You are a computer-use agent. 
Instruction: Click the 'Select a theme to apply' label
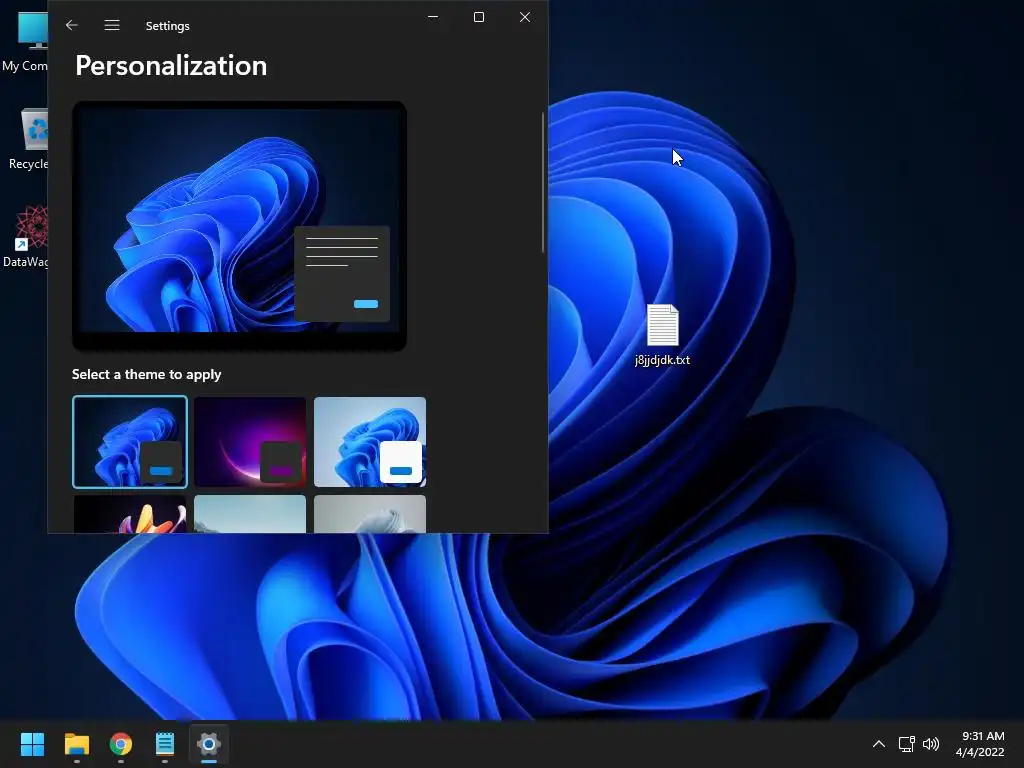pyautogui.click(x=146, y=374)
